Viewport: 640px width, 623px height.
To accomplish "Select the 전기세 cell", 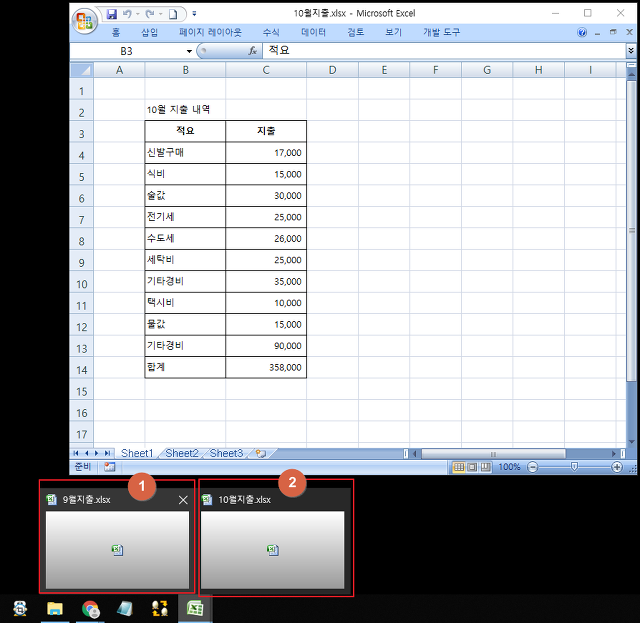I will coord(185,217).
